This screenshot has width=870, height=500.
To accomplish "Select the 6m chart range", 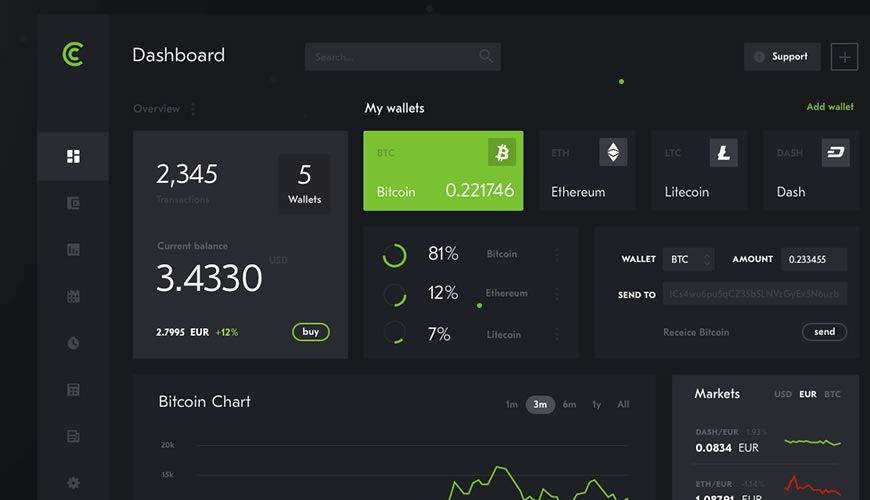I will tap(569, 405).
